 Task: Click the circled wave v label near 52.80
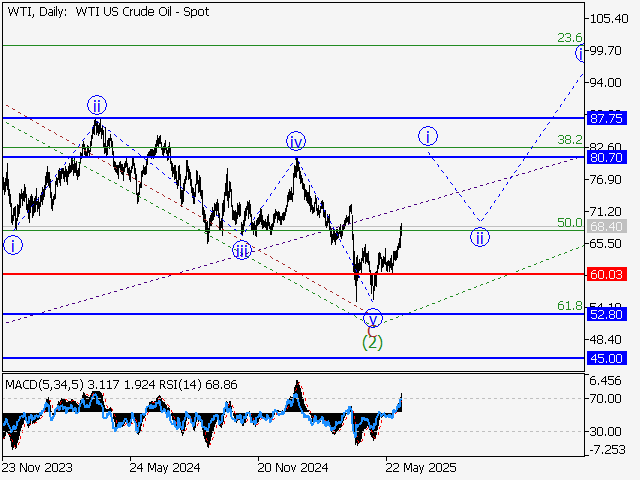(372, 319)
